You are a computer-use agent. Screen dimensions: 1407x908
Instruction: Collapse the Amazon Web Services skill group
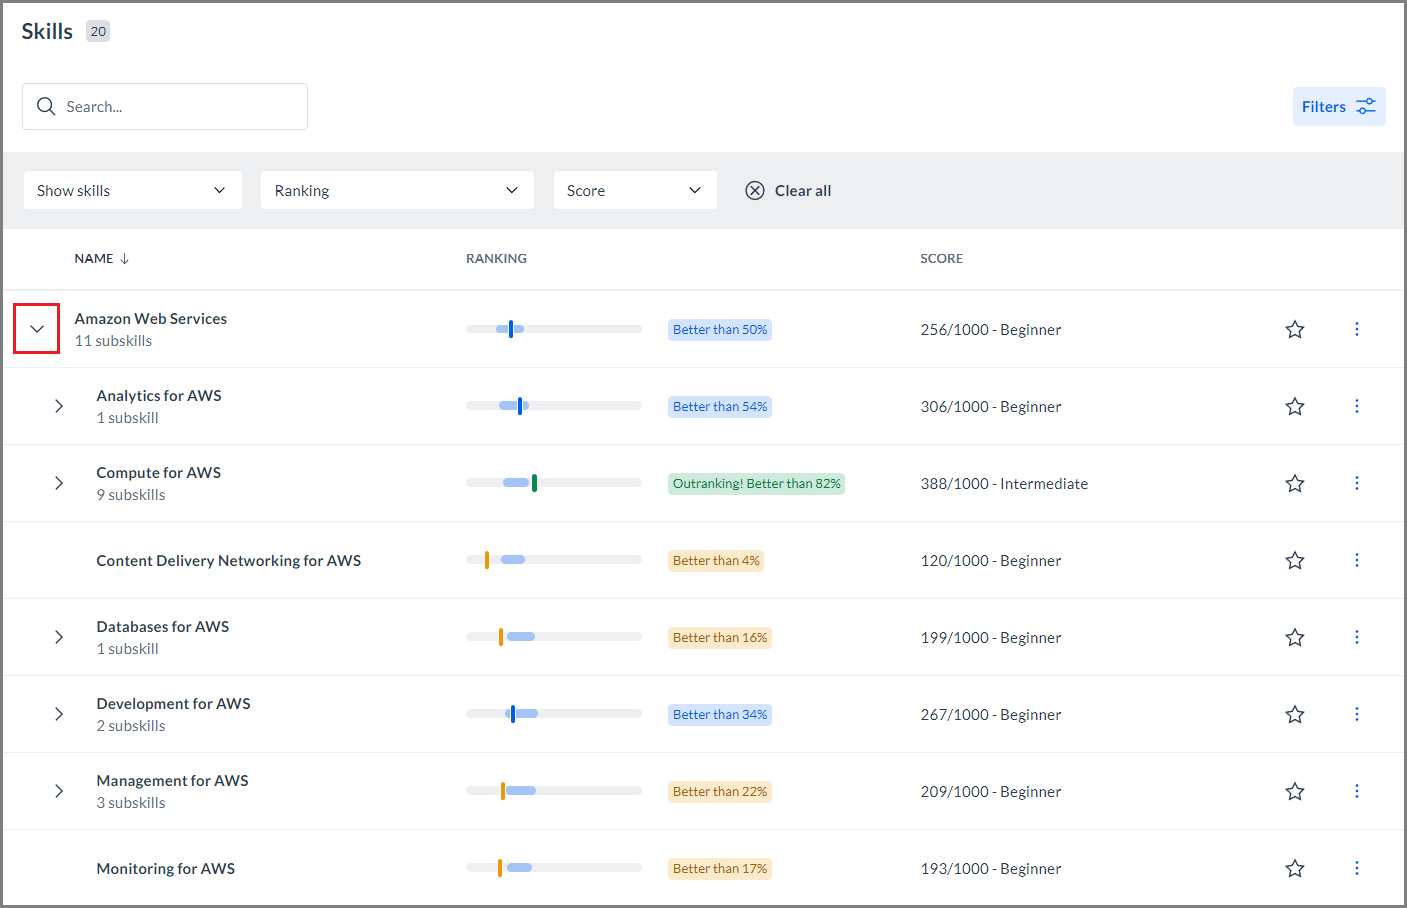point(37,329)
